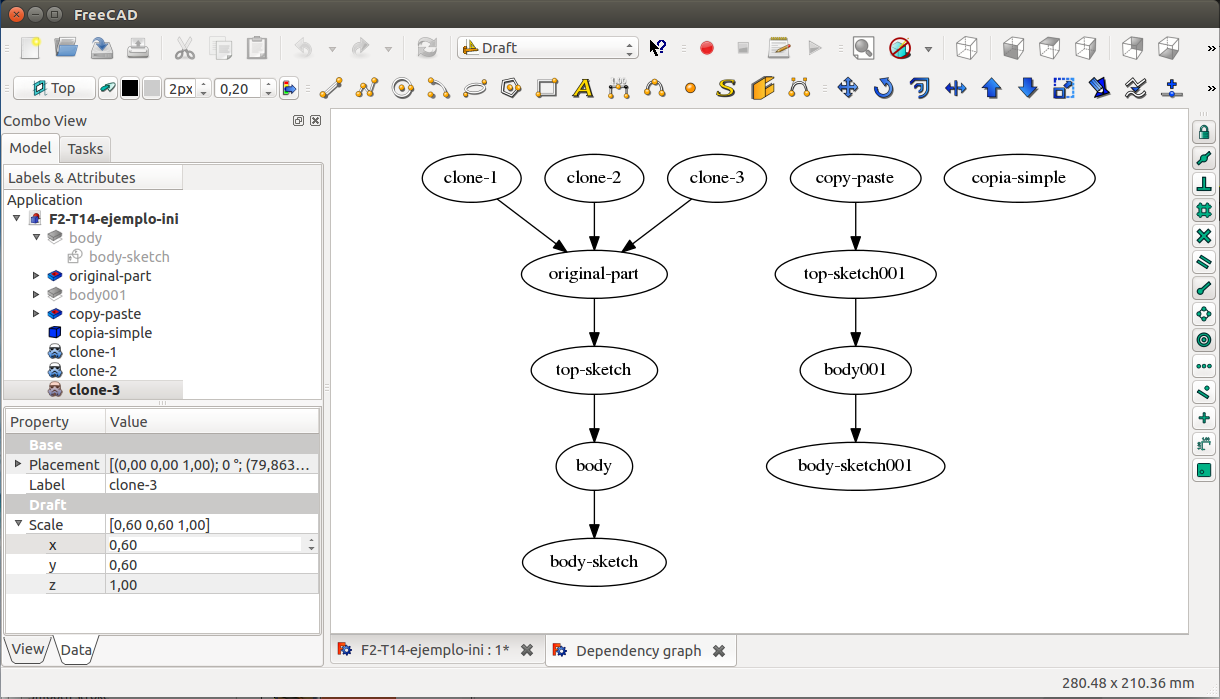Click the Fit All zoom icon
1220x699 pixels.
coord(863,48)
